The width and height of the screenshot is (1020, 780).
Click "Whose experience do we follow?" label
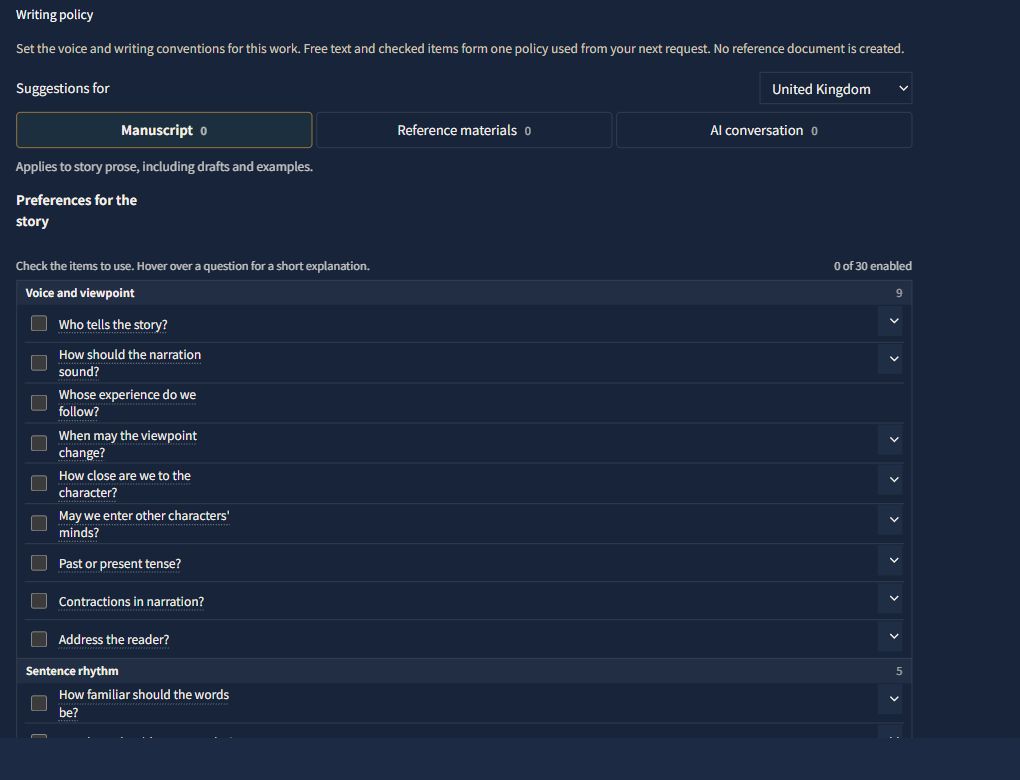[128, 403]
